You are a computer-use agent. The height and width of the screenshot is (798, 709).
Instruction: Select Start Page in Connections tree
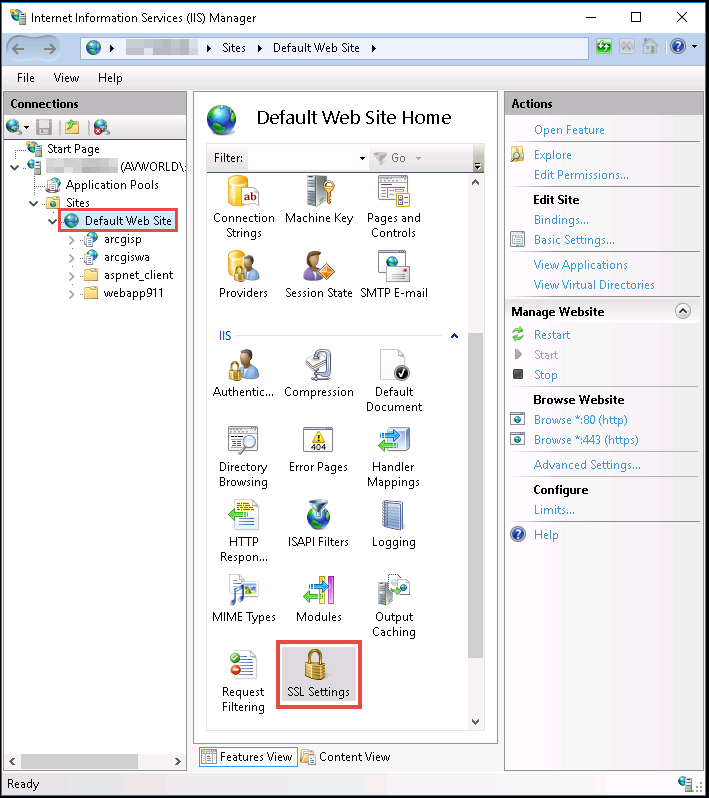click(73, 149)
